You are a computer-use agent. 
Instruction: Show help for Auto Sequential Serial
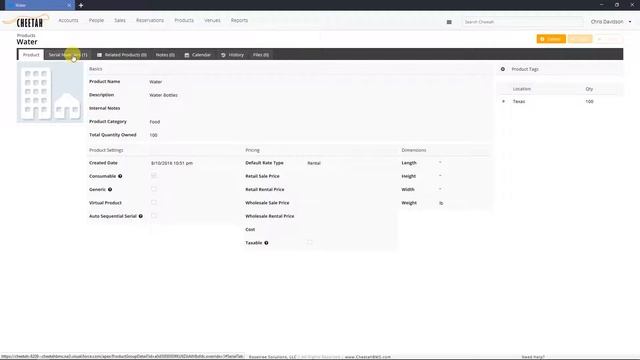(140, 216)
